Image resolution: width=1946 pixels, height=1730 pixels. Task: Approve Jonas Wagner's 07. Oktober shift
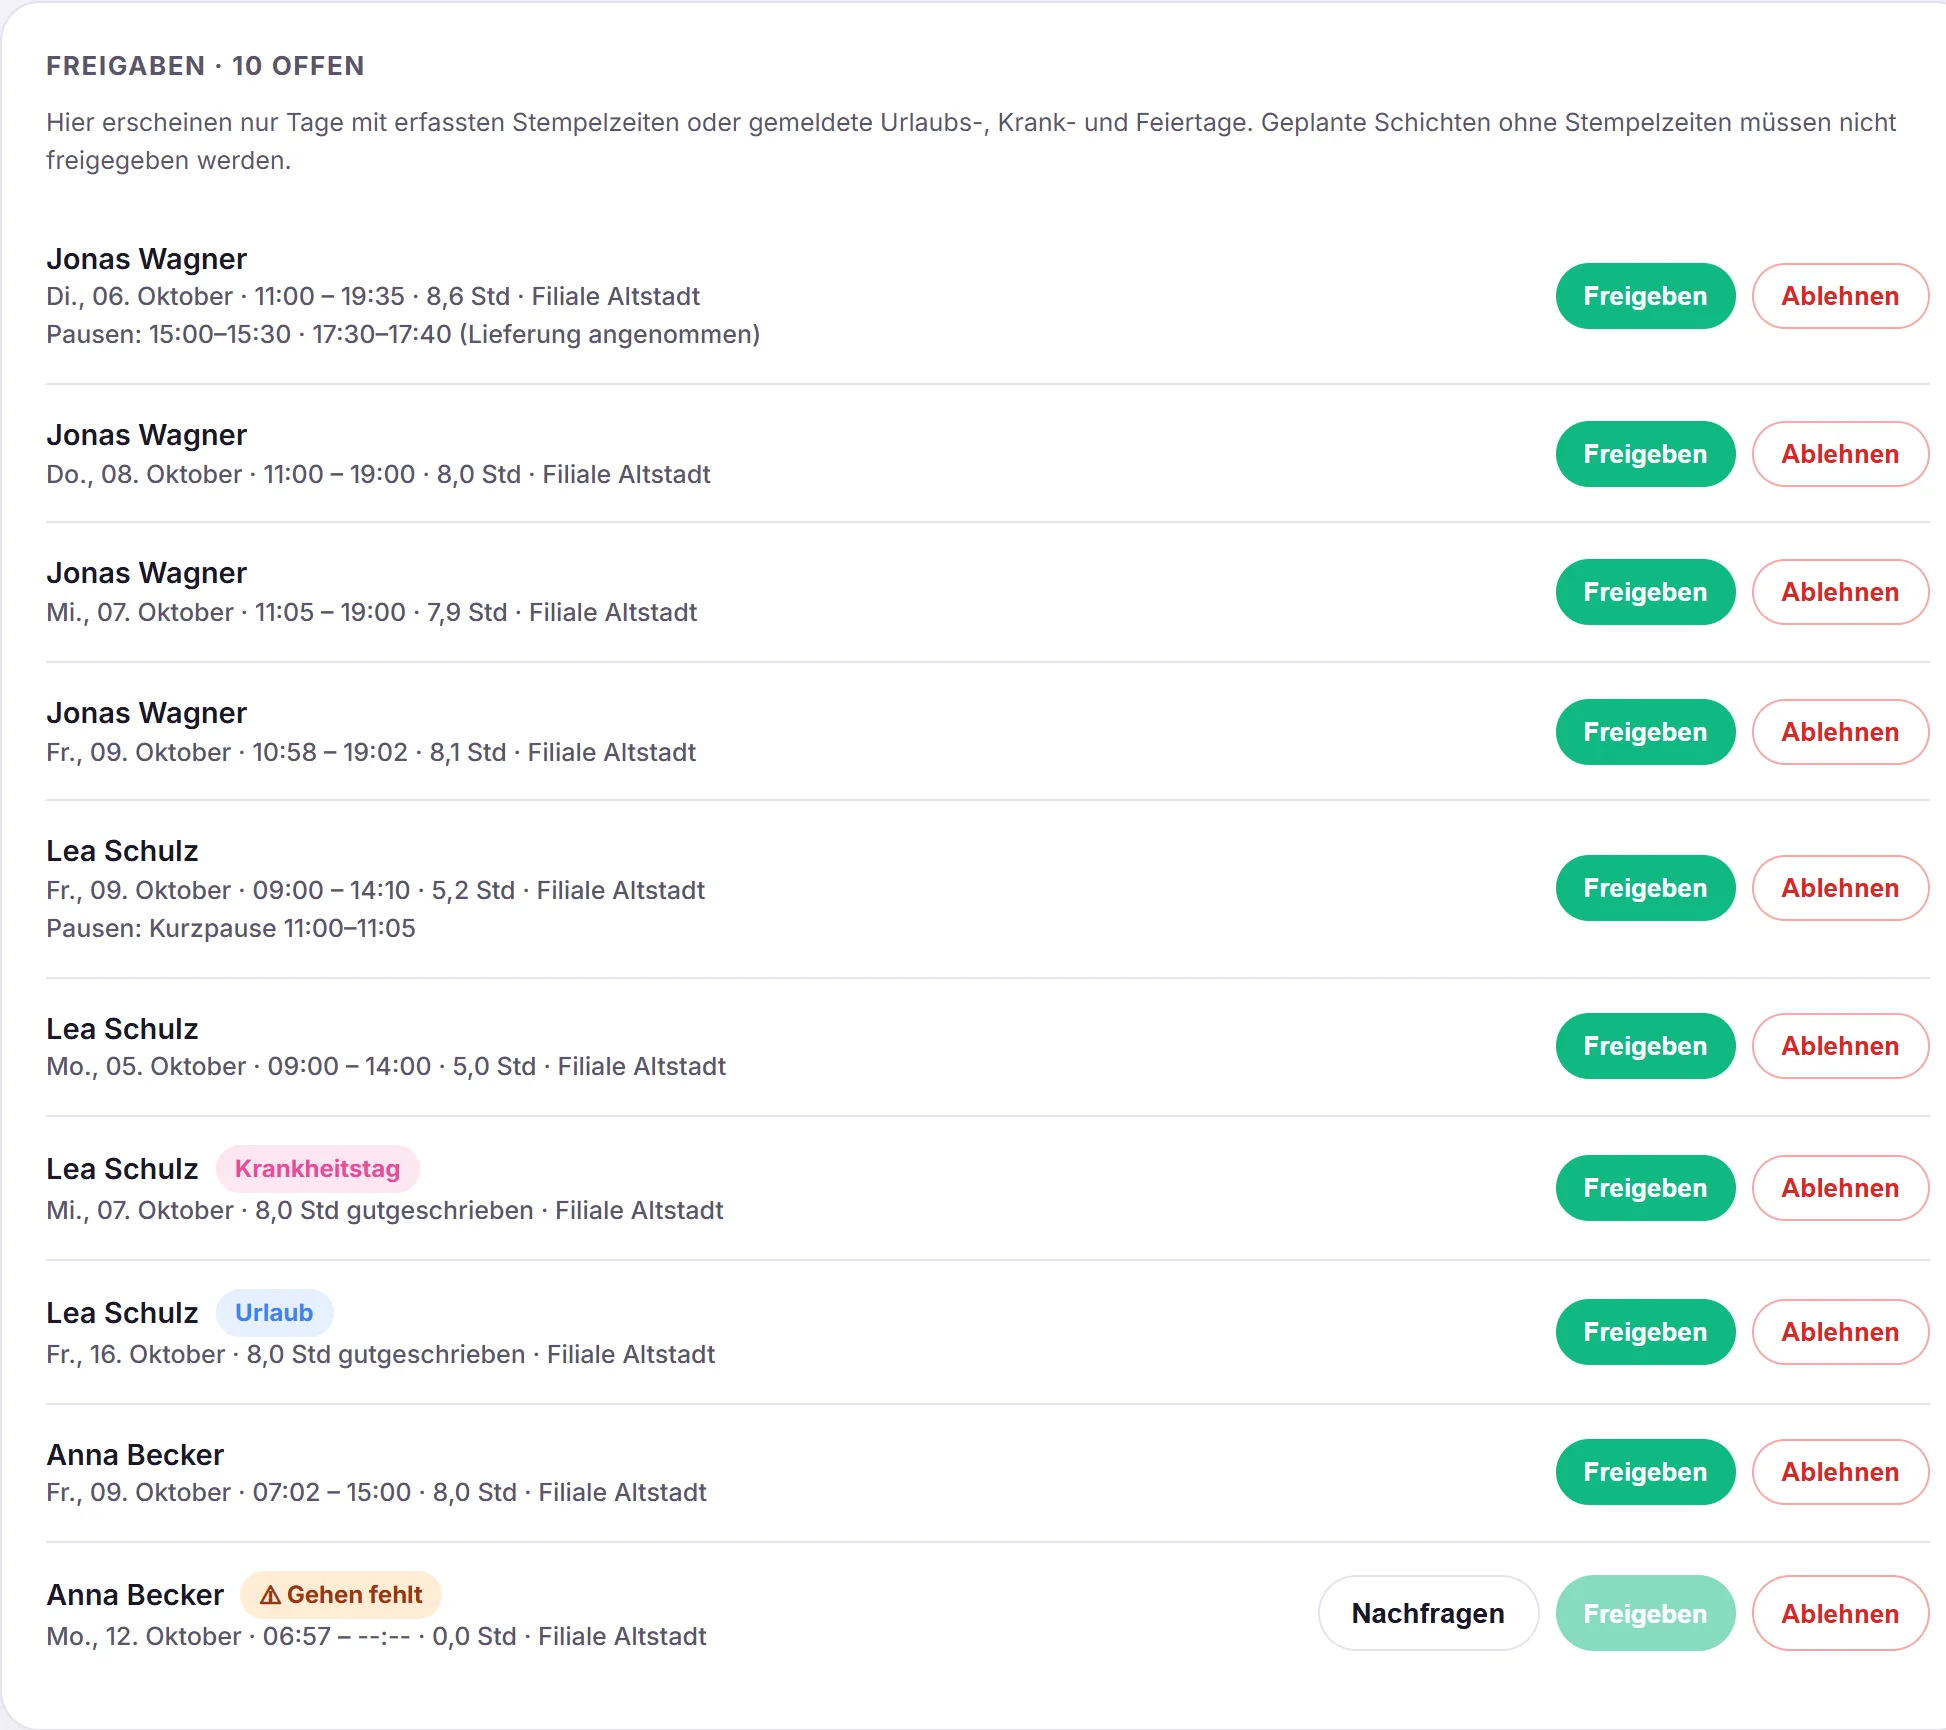(x=1645, y=592)
